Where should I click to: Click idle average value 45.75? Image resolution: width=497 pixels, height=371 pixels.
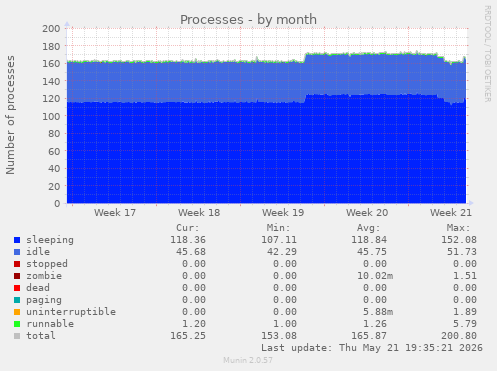click(x=372, y=252)
